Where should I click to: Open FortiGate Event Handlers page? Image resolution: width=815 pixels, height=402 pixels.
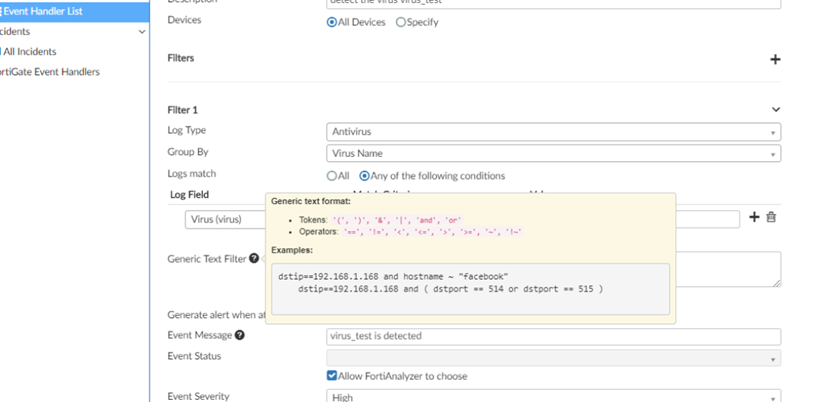(50, 72)
